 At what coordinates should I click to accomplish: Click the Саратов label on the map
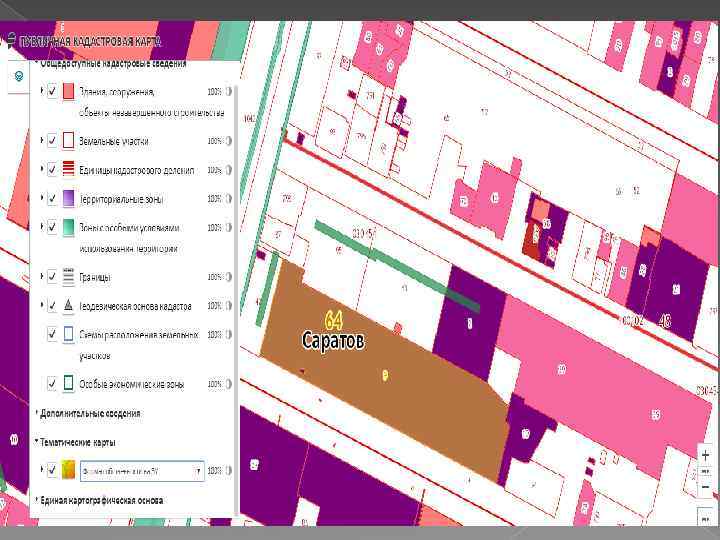click(333, 341)
